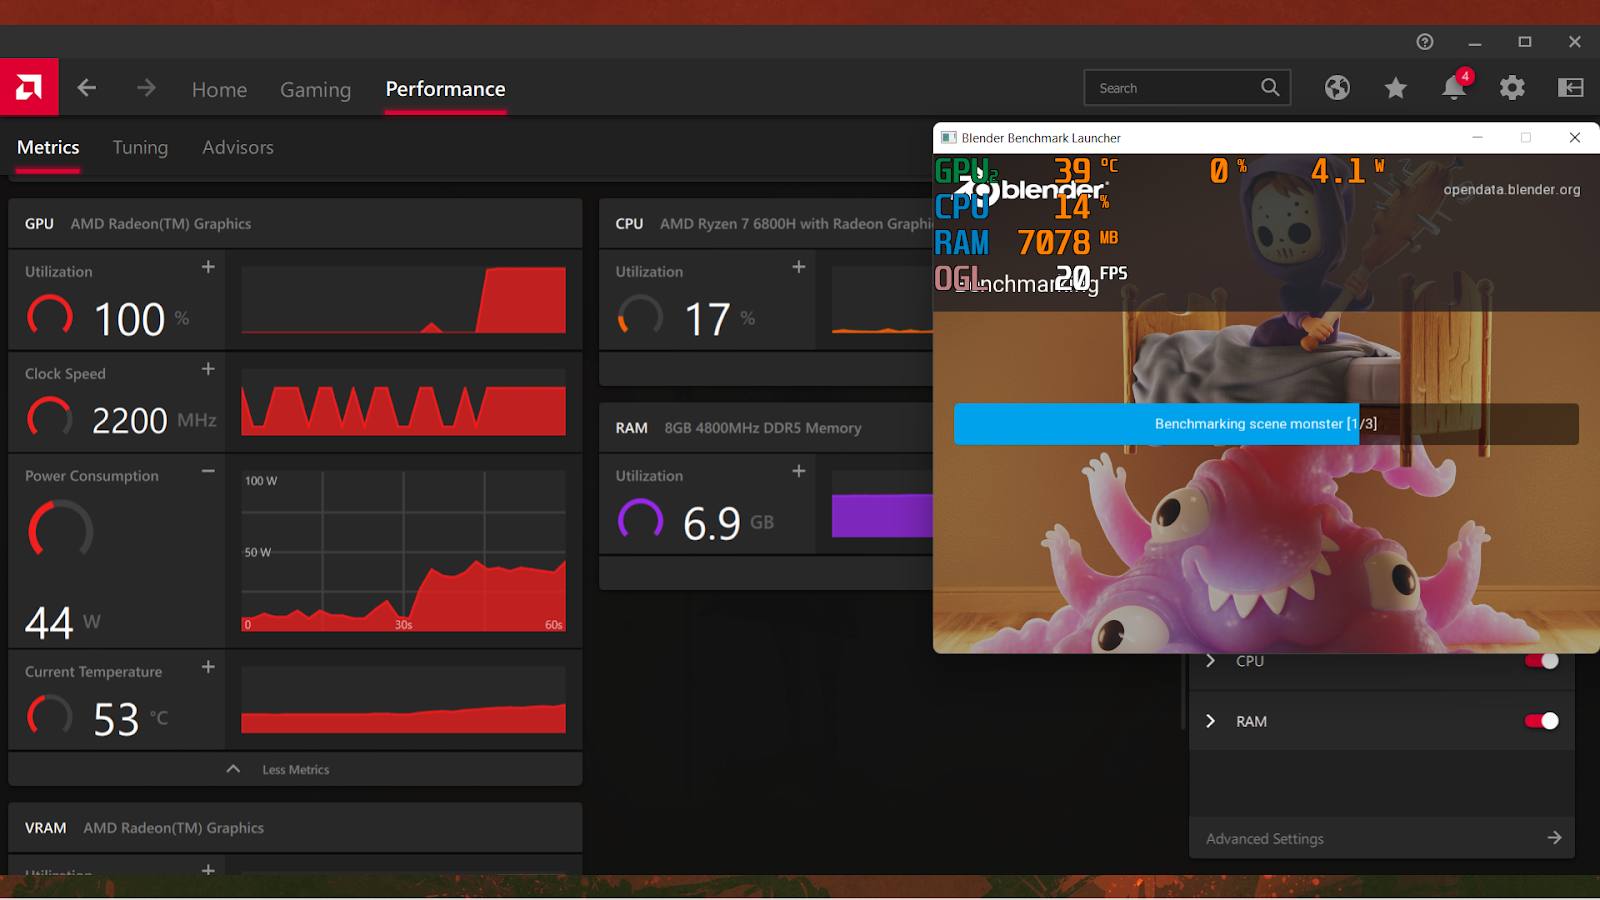Click into the Search field

point(1187,88)
